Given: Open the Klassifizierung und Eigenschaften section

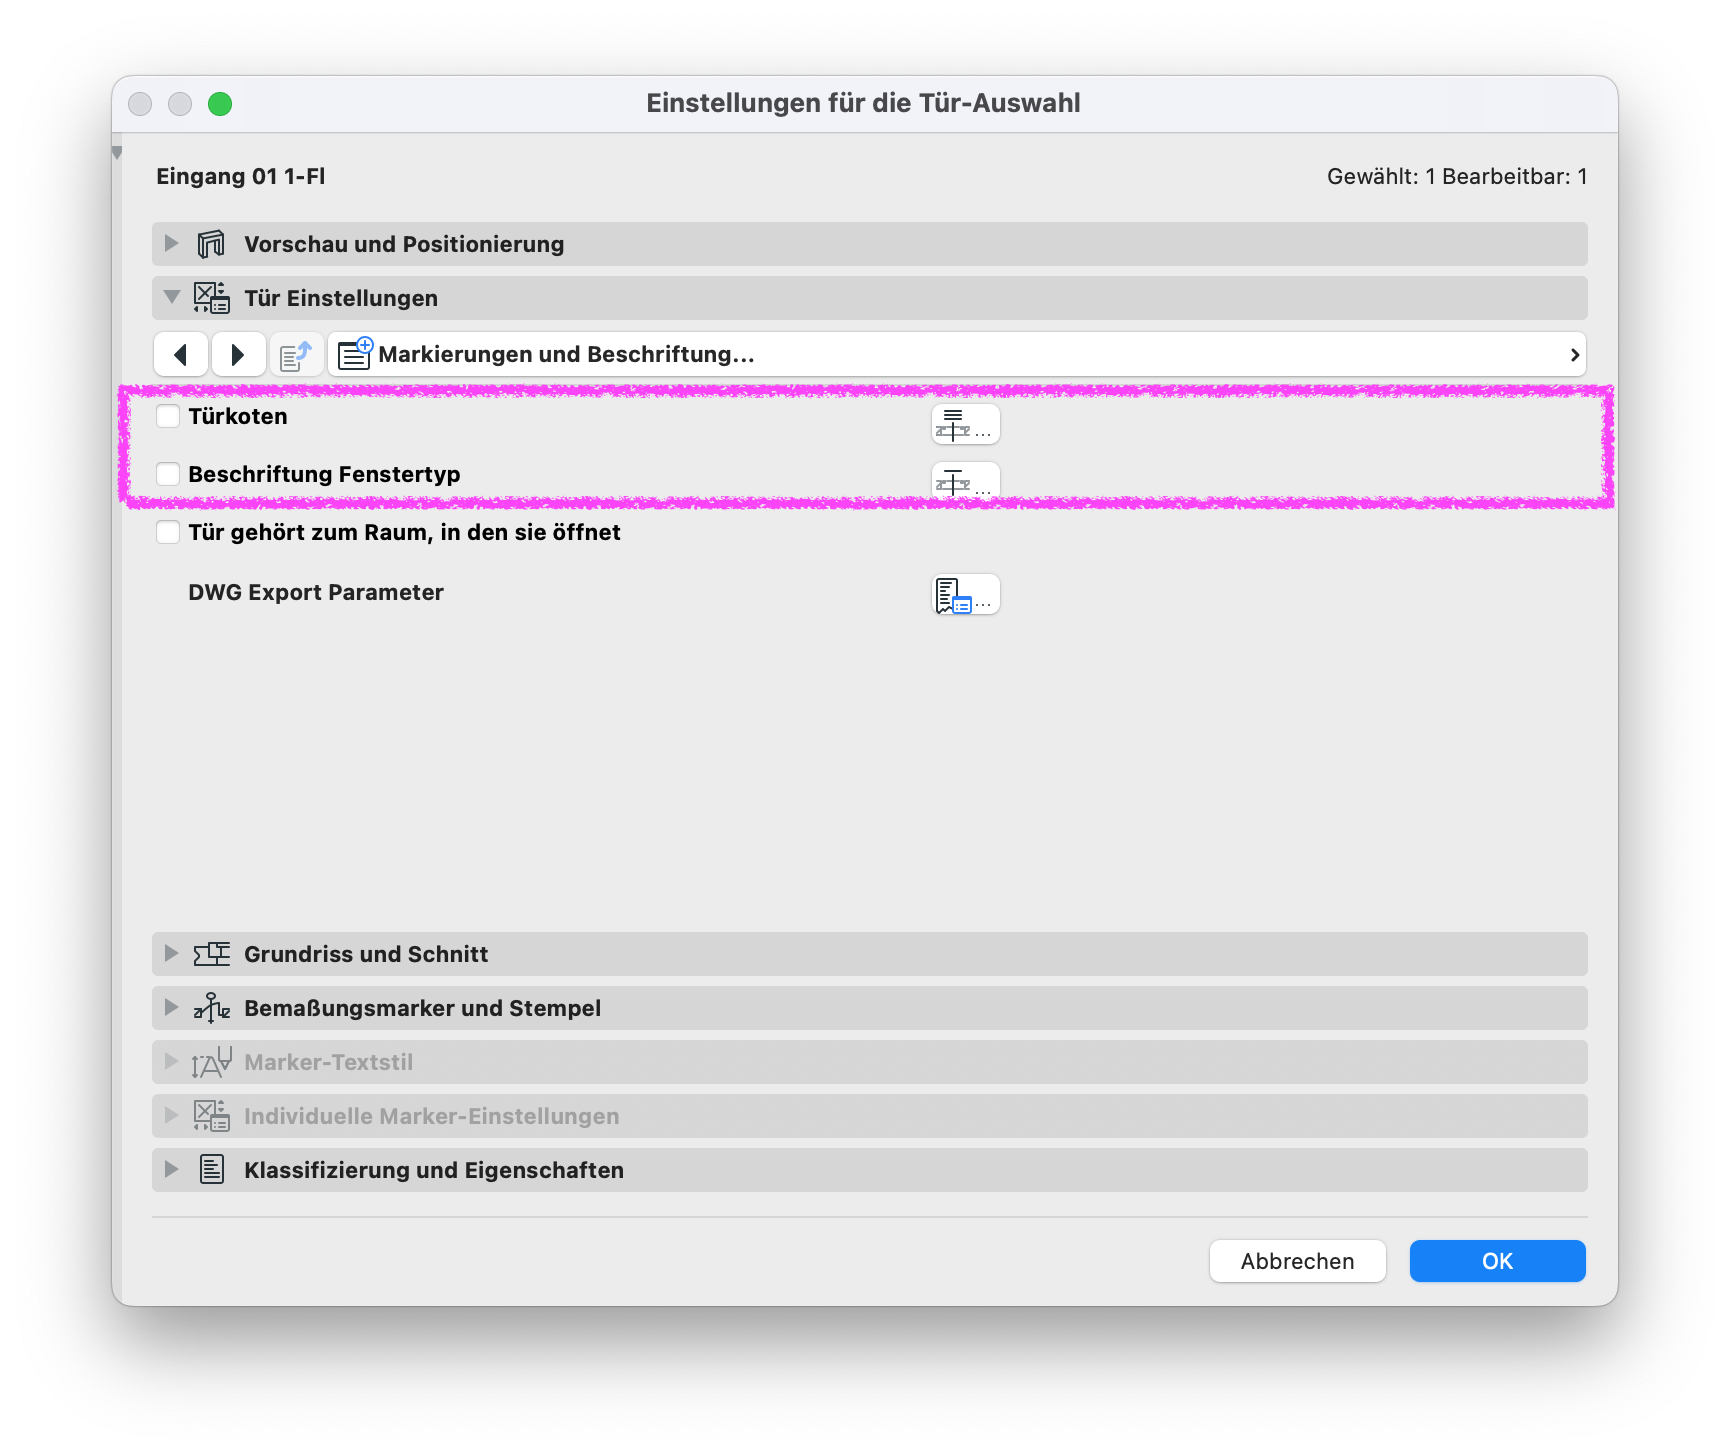Looking at the screenshot, I should [x=870, y=1170].
